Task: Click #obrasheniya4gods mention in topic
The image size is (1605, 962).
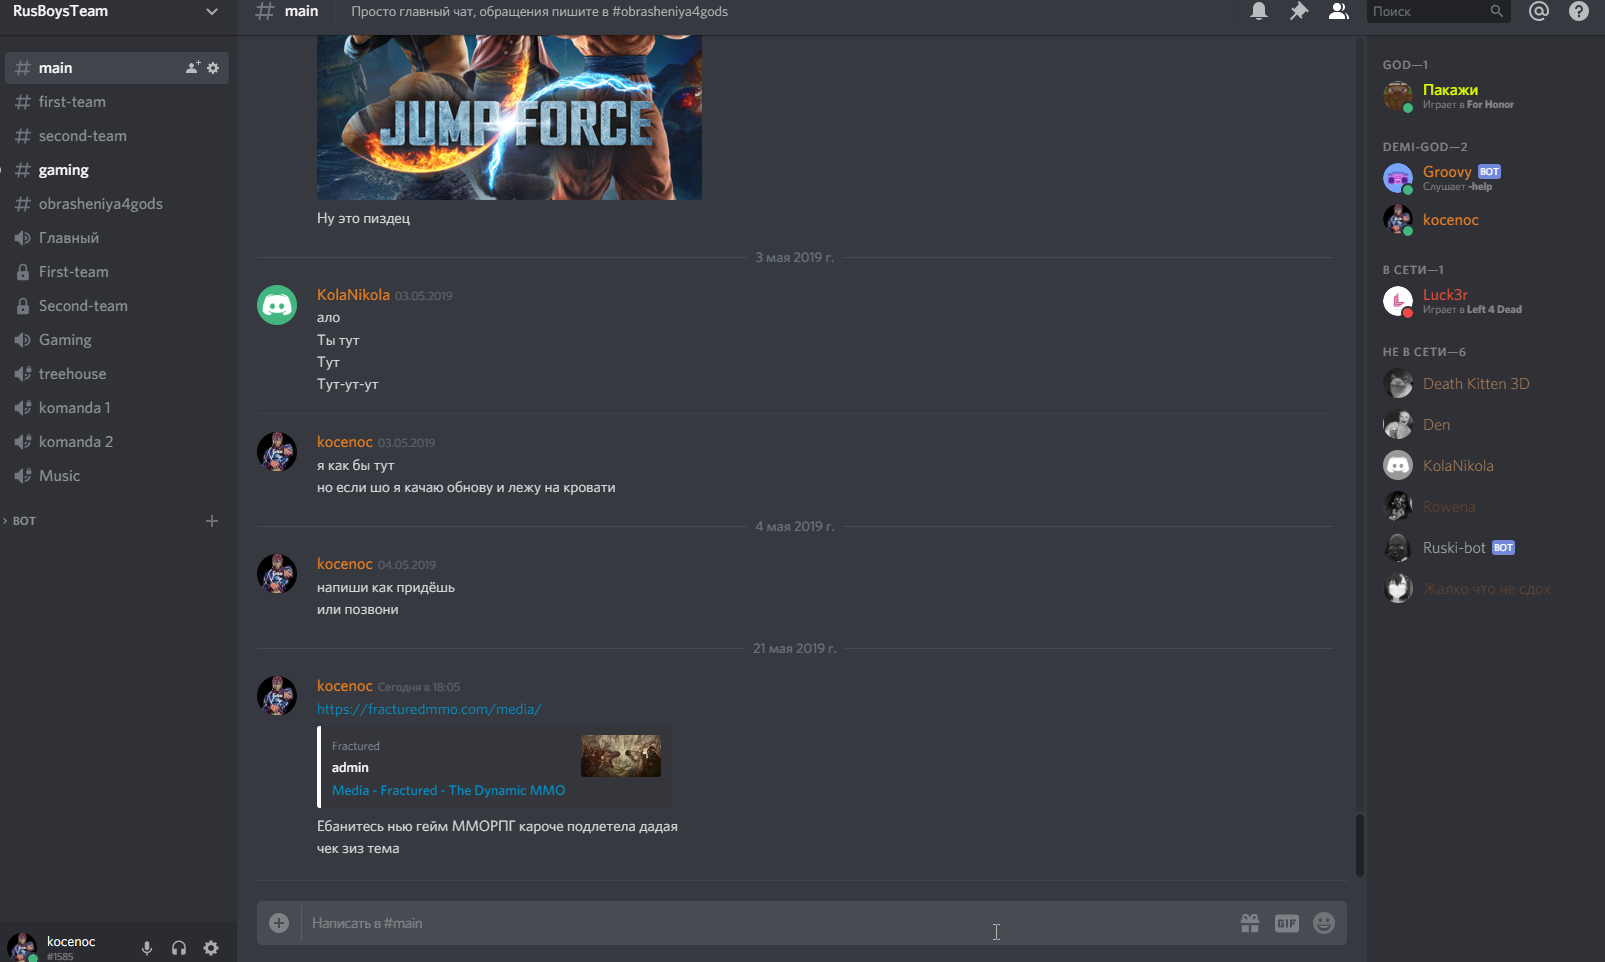Action: tap(670, 12)
